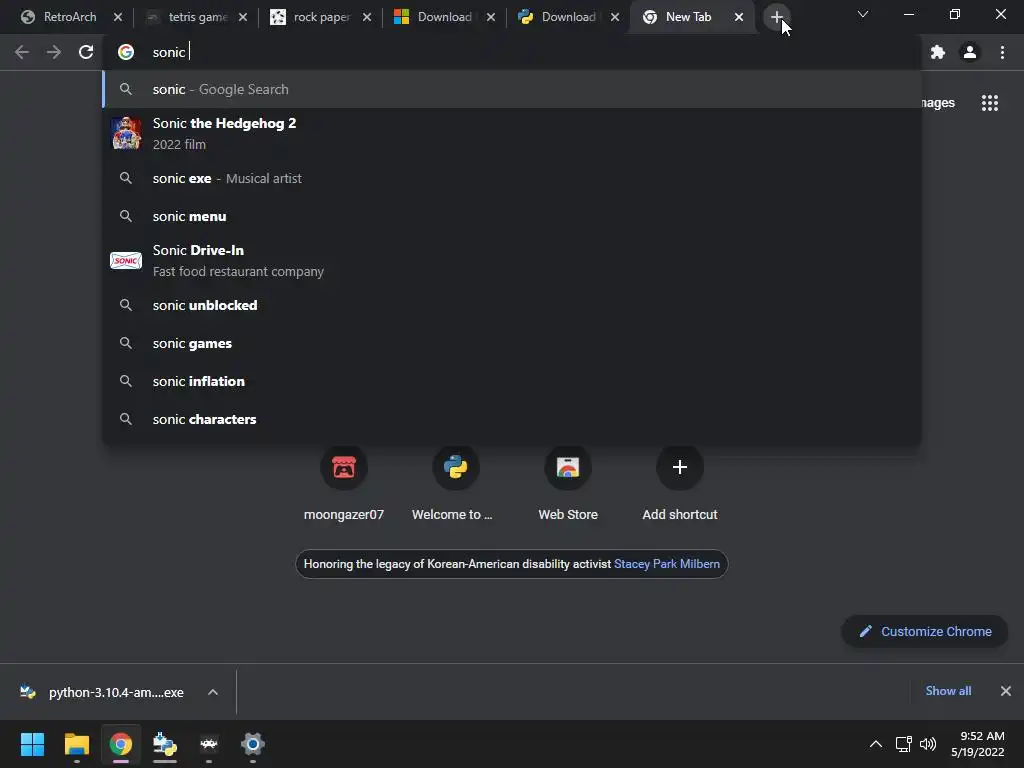
Task: Select 'sonic inflation' suggestion
Action: (x=512, y=381)
